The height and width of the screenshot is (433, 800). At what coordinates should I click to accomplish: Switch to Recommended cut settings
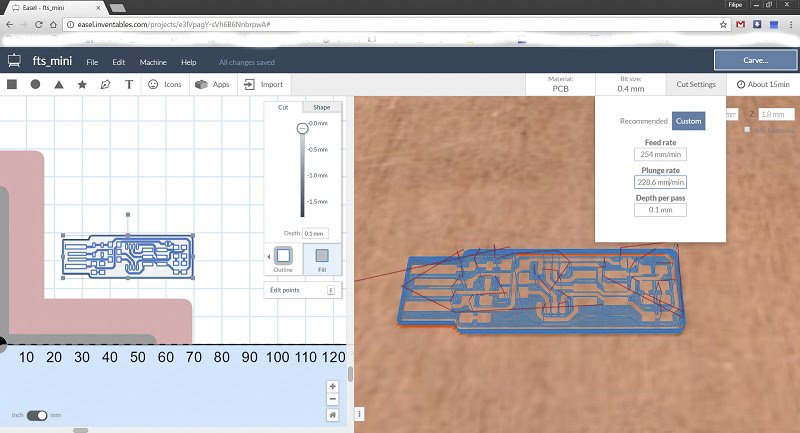point(643,121)
